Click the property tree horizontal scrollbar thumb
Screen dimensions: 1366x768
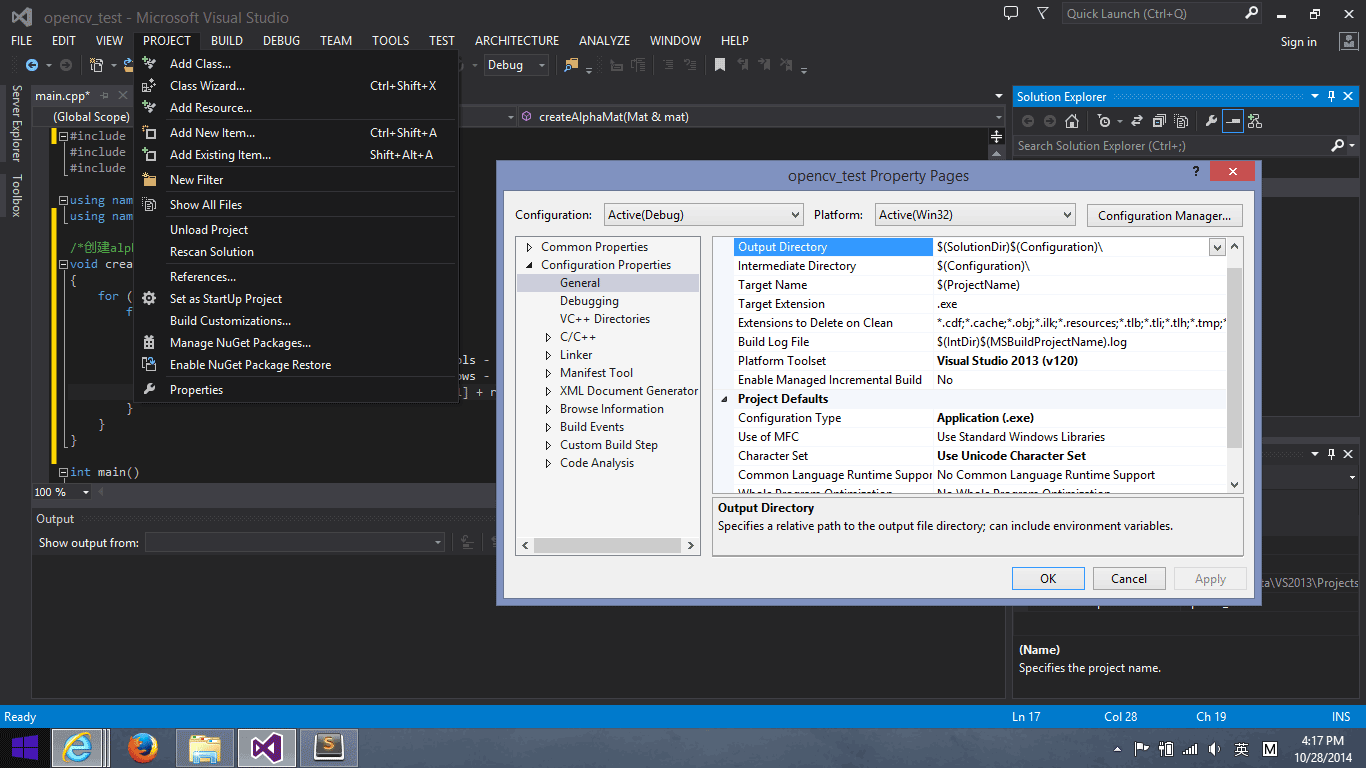[605, 546]
